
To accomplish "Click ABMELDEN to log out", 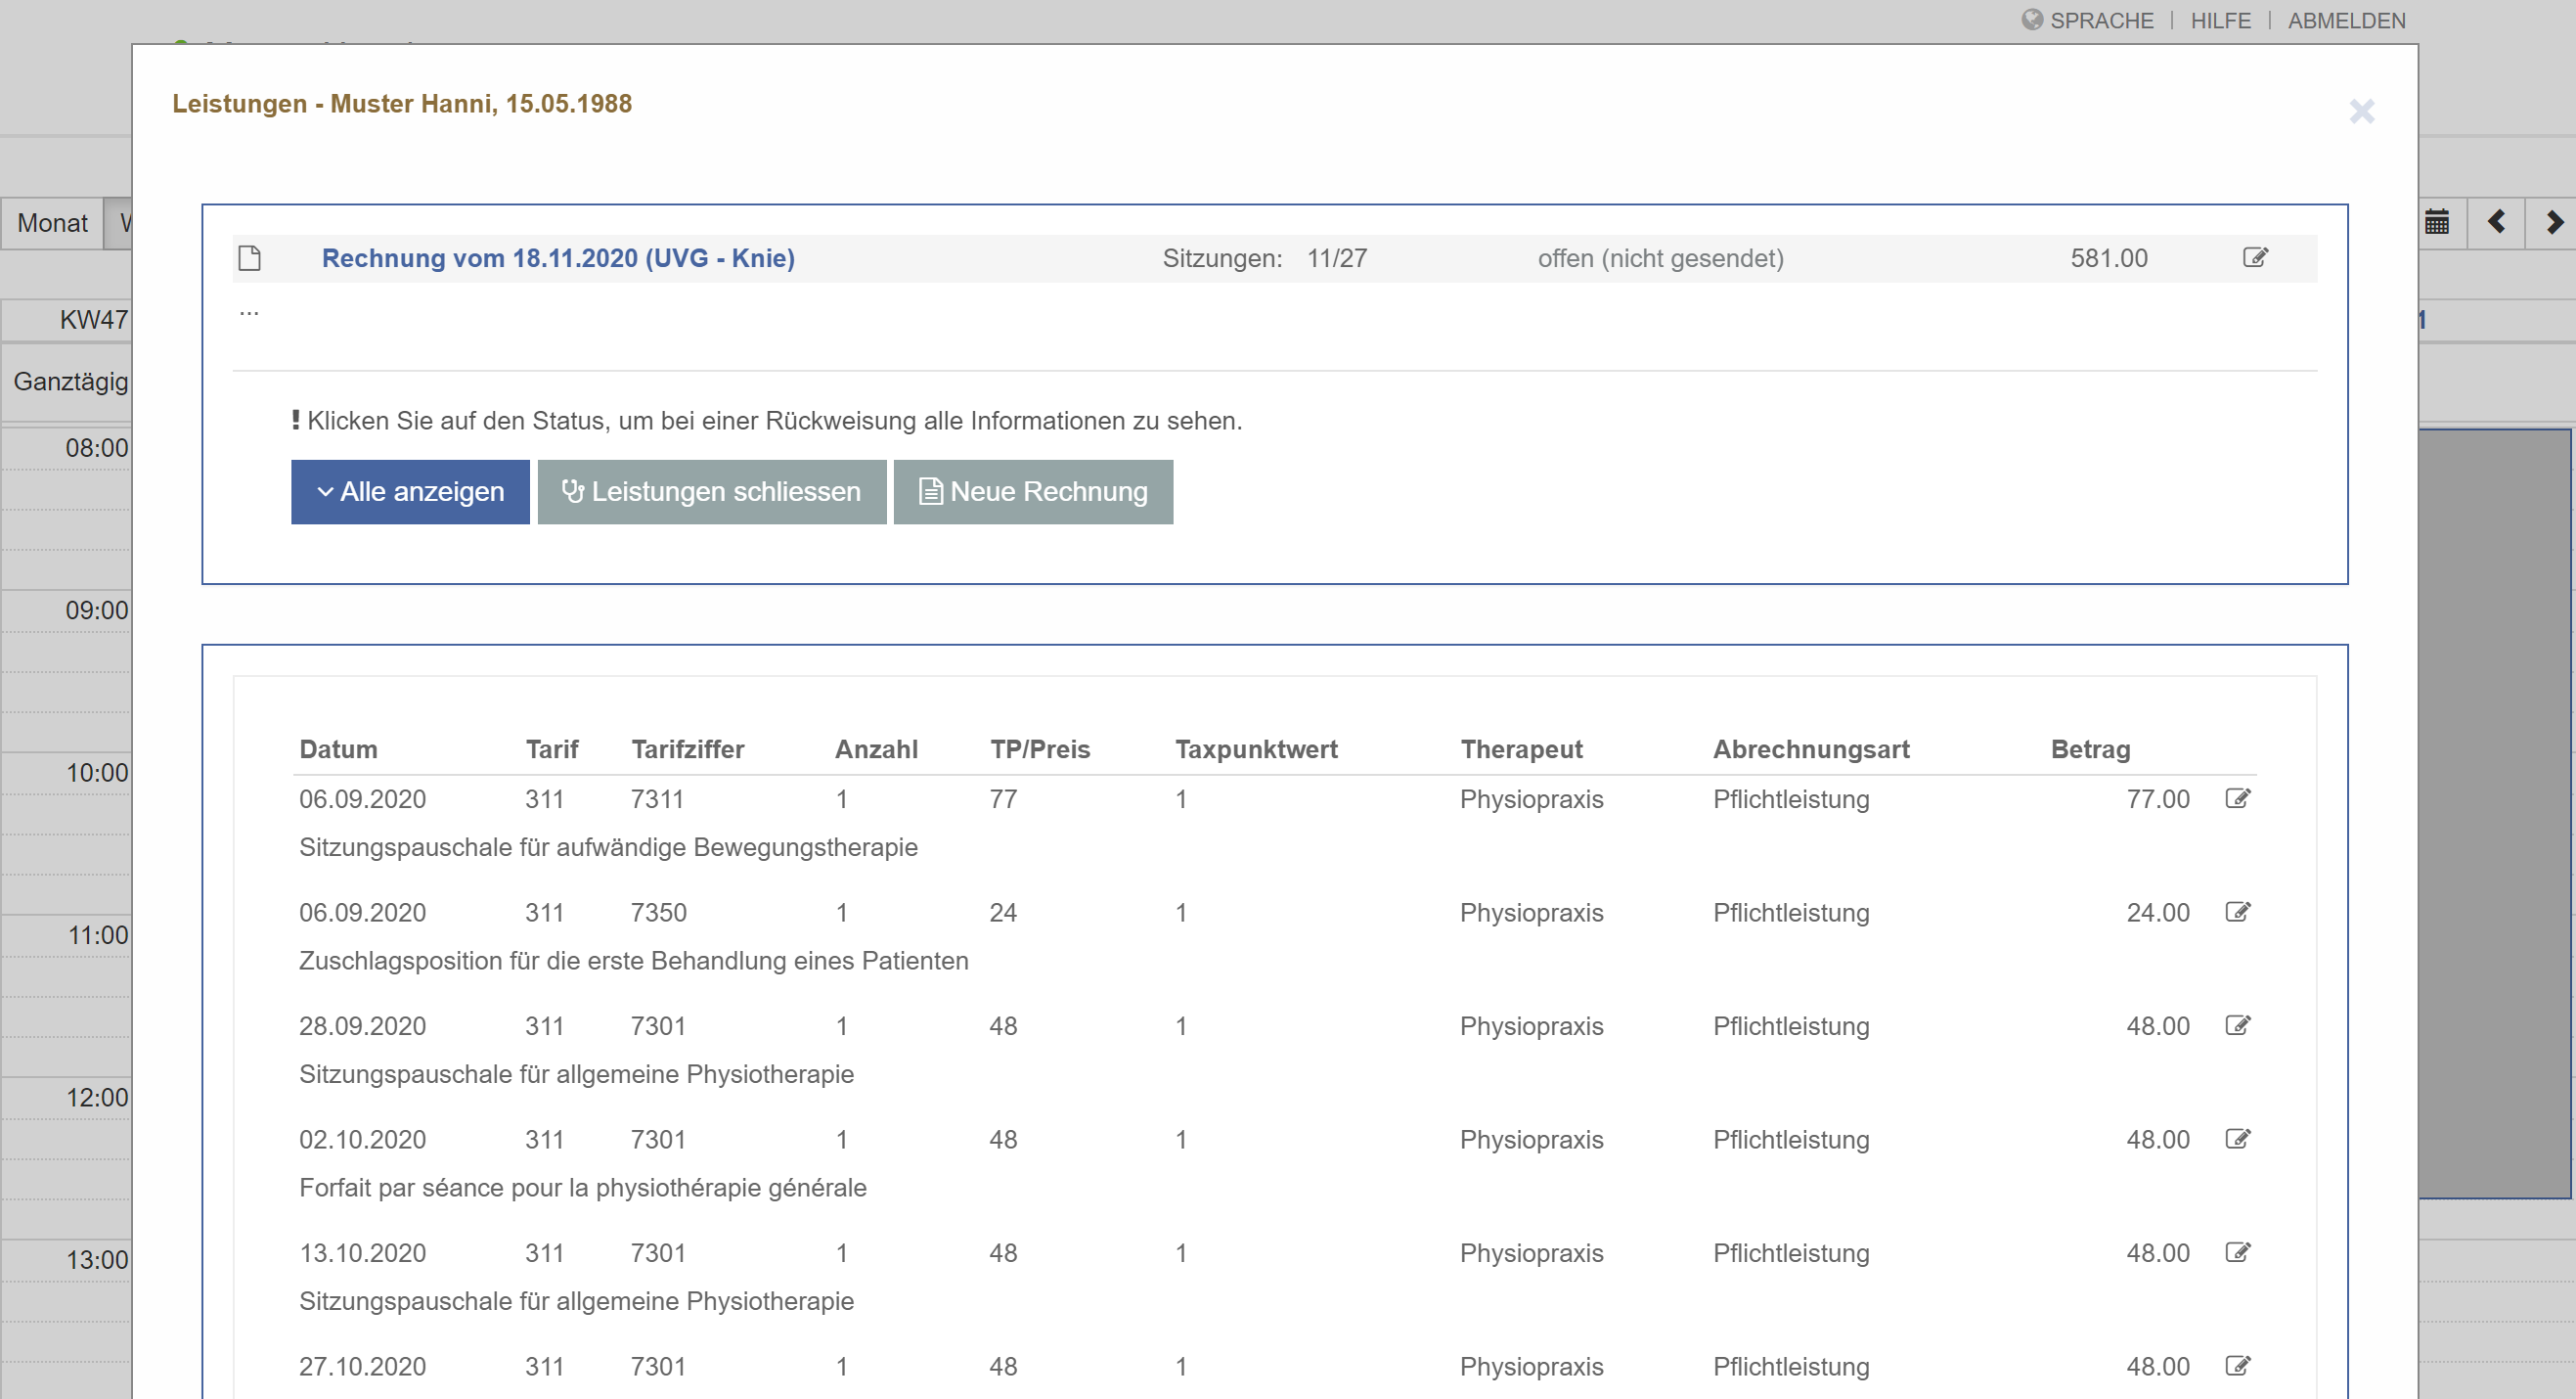I will tap(2346, 20).
